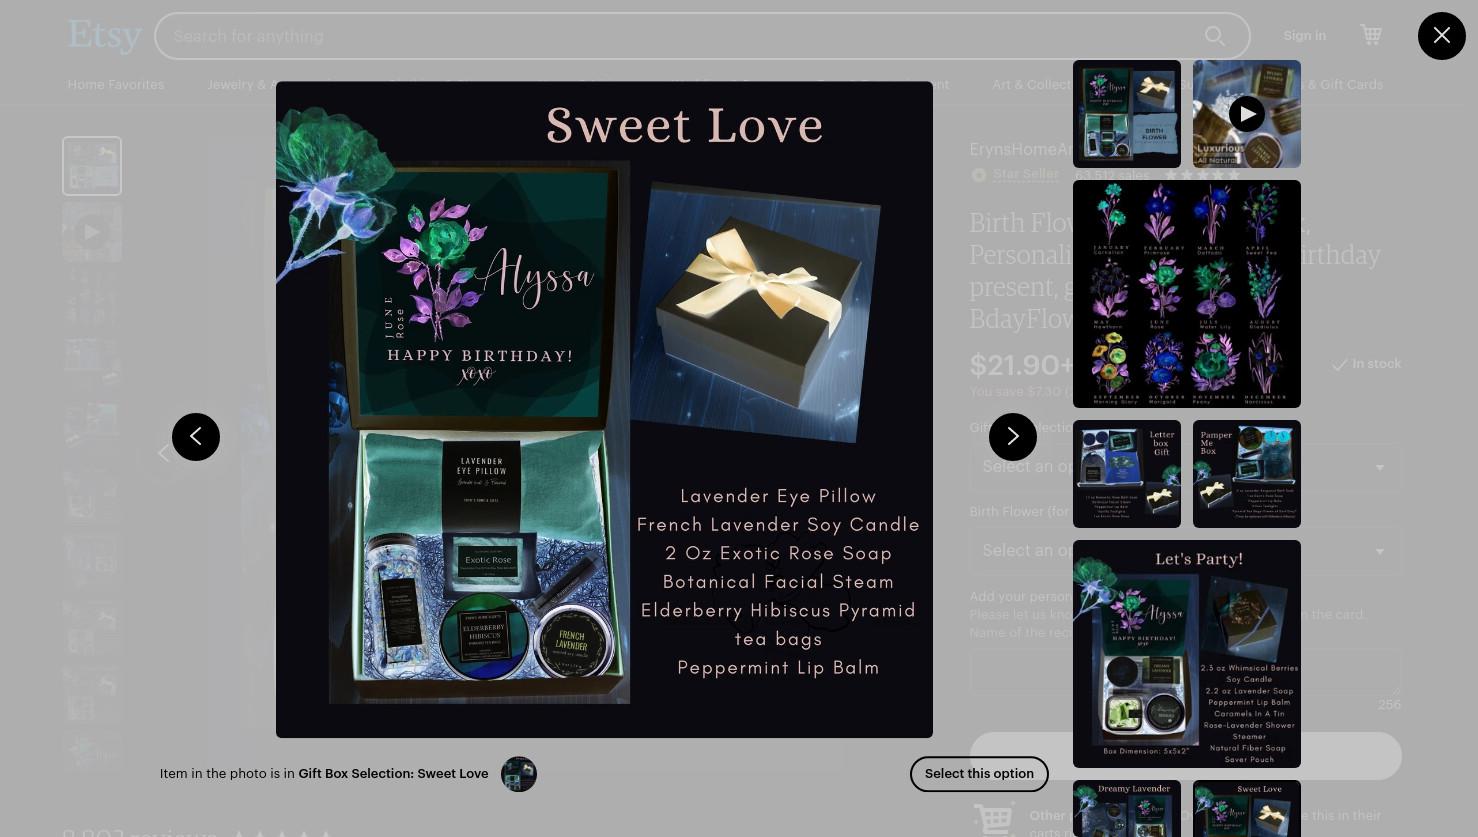
Task: Close the image lightbox overlay
Action: [x=1441, y=36]
